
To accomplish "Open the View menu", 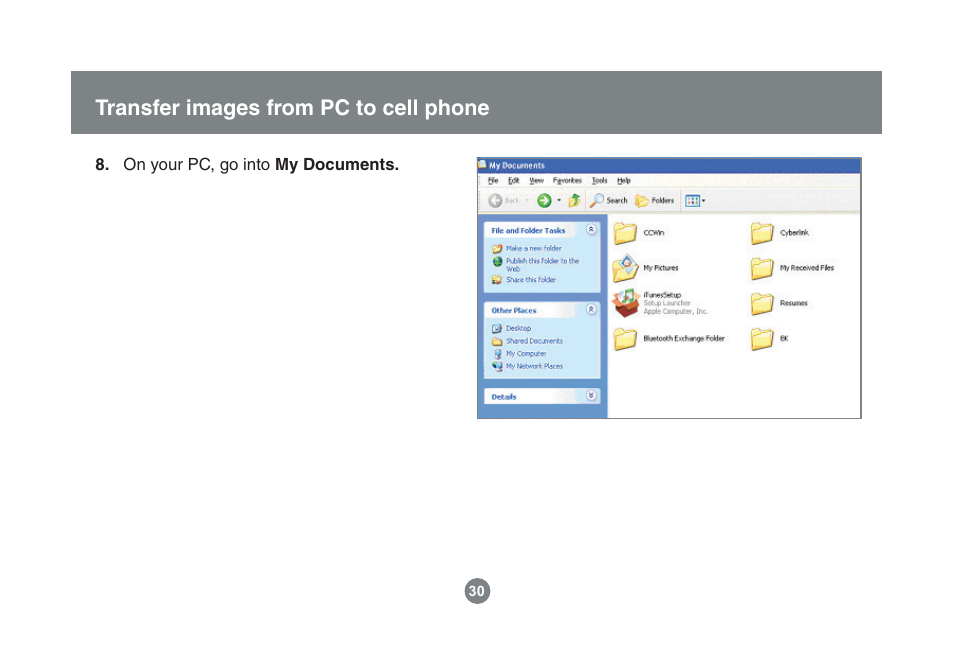I will click(536, 181).
